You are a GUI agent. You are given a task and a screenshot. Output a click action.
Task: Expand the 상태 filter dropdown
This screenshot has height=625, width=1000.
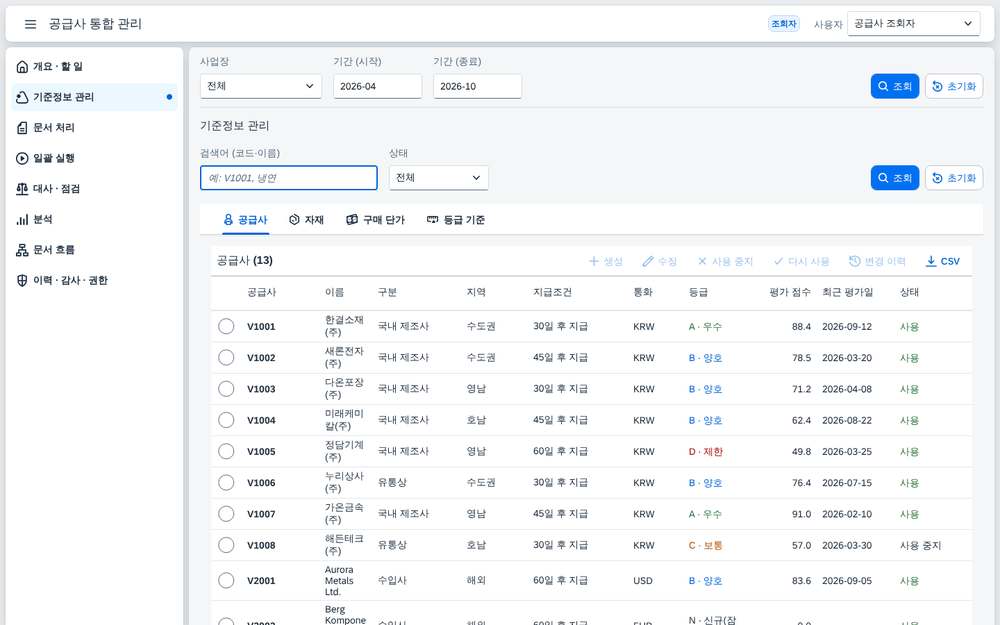(x=439, y=178)
